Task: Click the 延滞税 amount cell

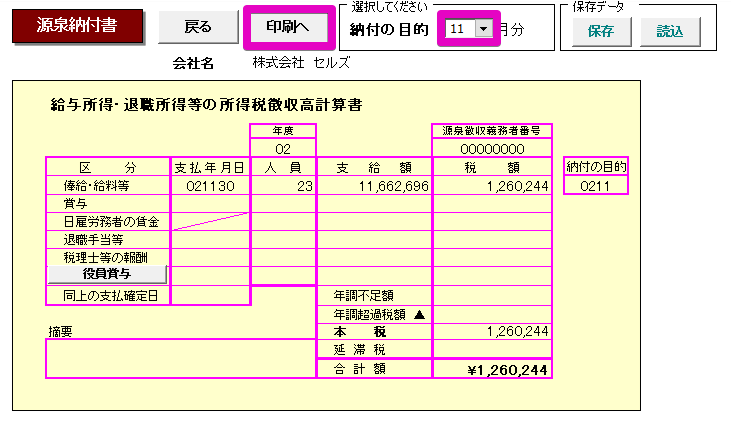Action: pyautogui.click(x=492, y=350)
